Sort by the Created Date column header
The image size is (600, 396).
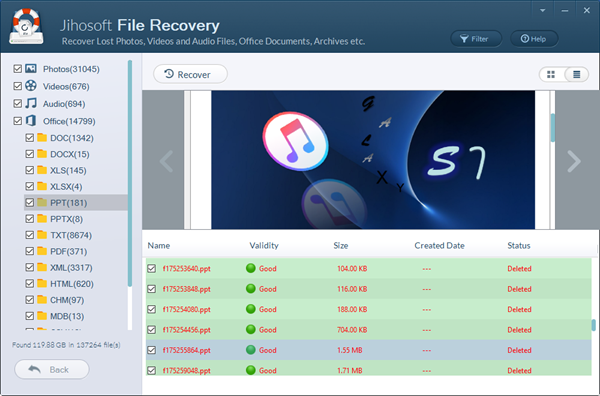tap(440, 246)
